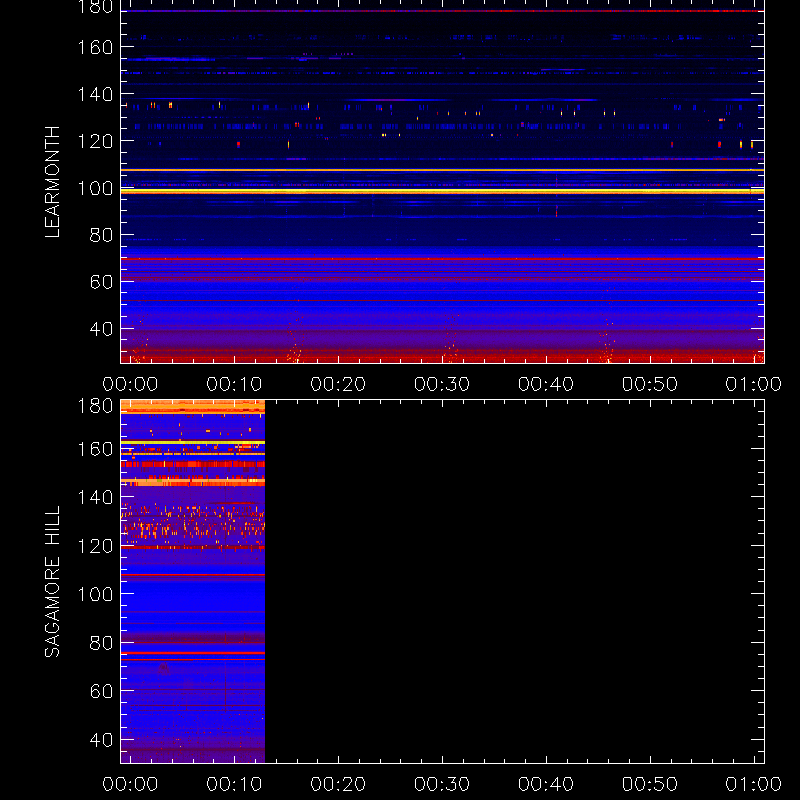This screenshot has width=800, height=800.
Task: Select the 60 tick label on Learmonth plot
Action: coord(101,282)
